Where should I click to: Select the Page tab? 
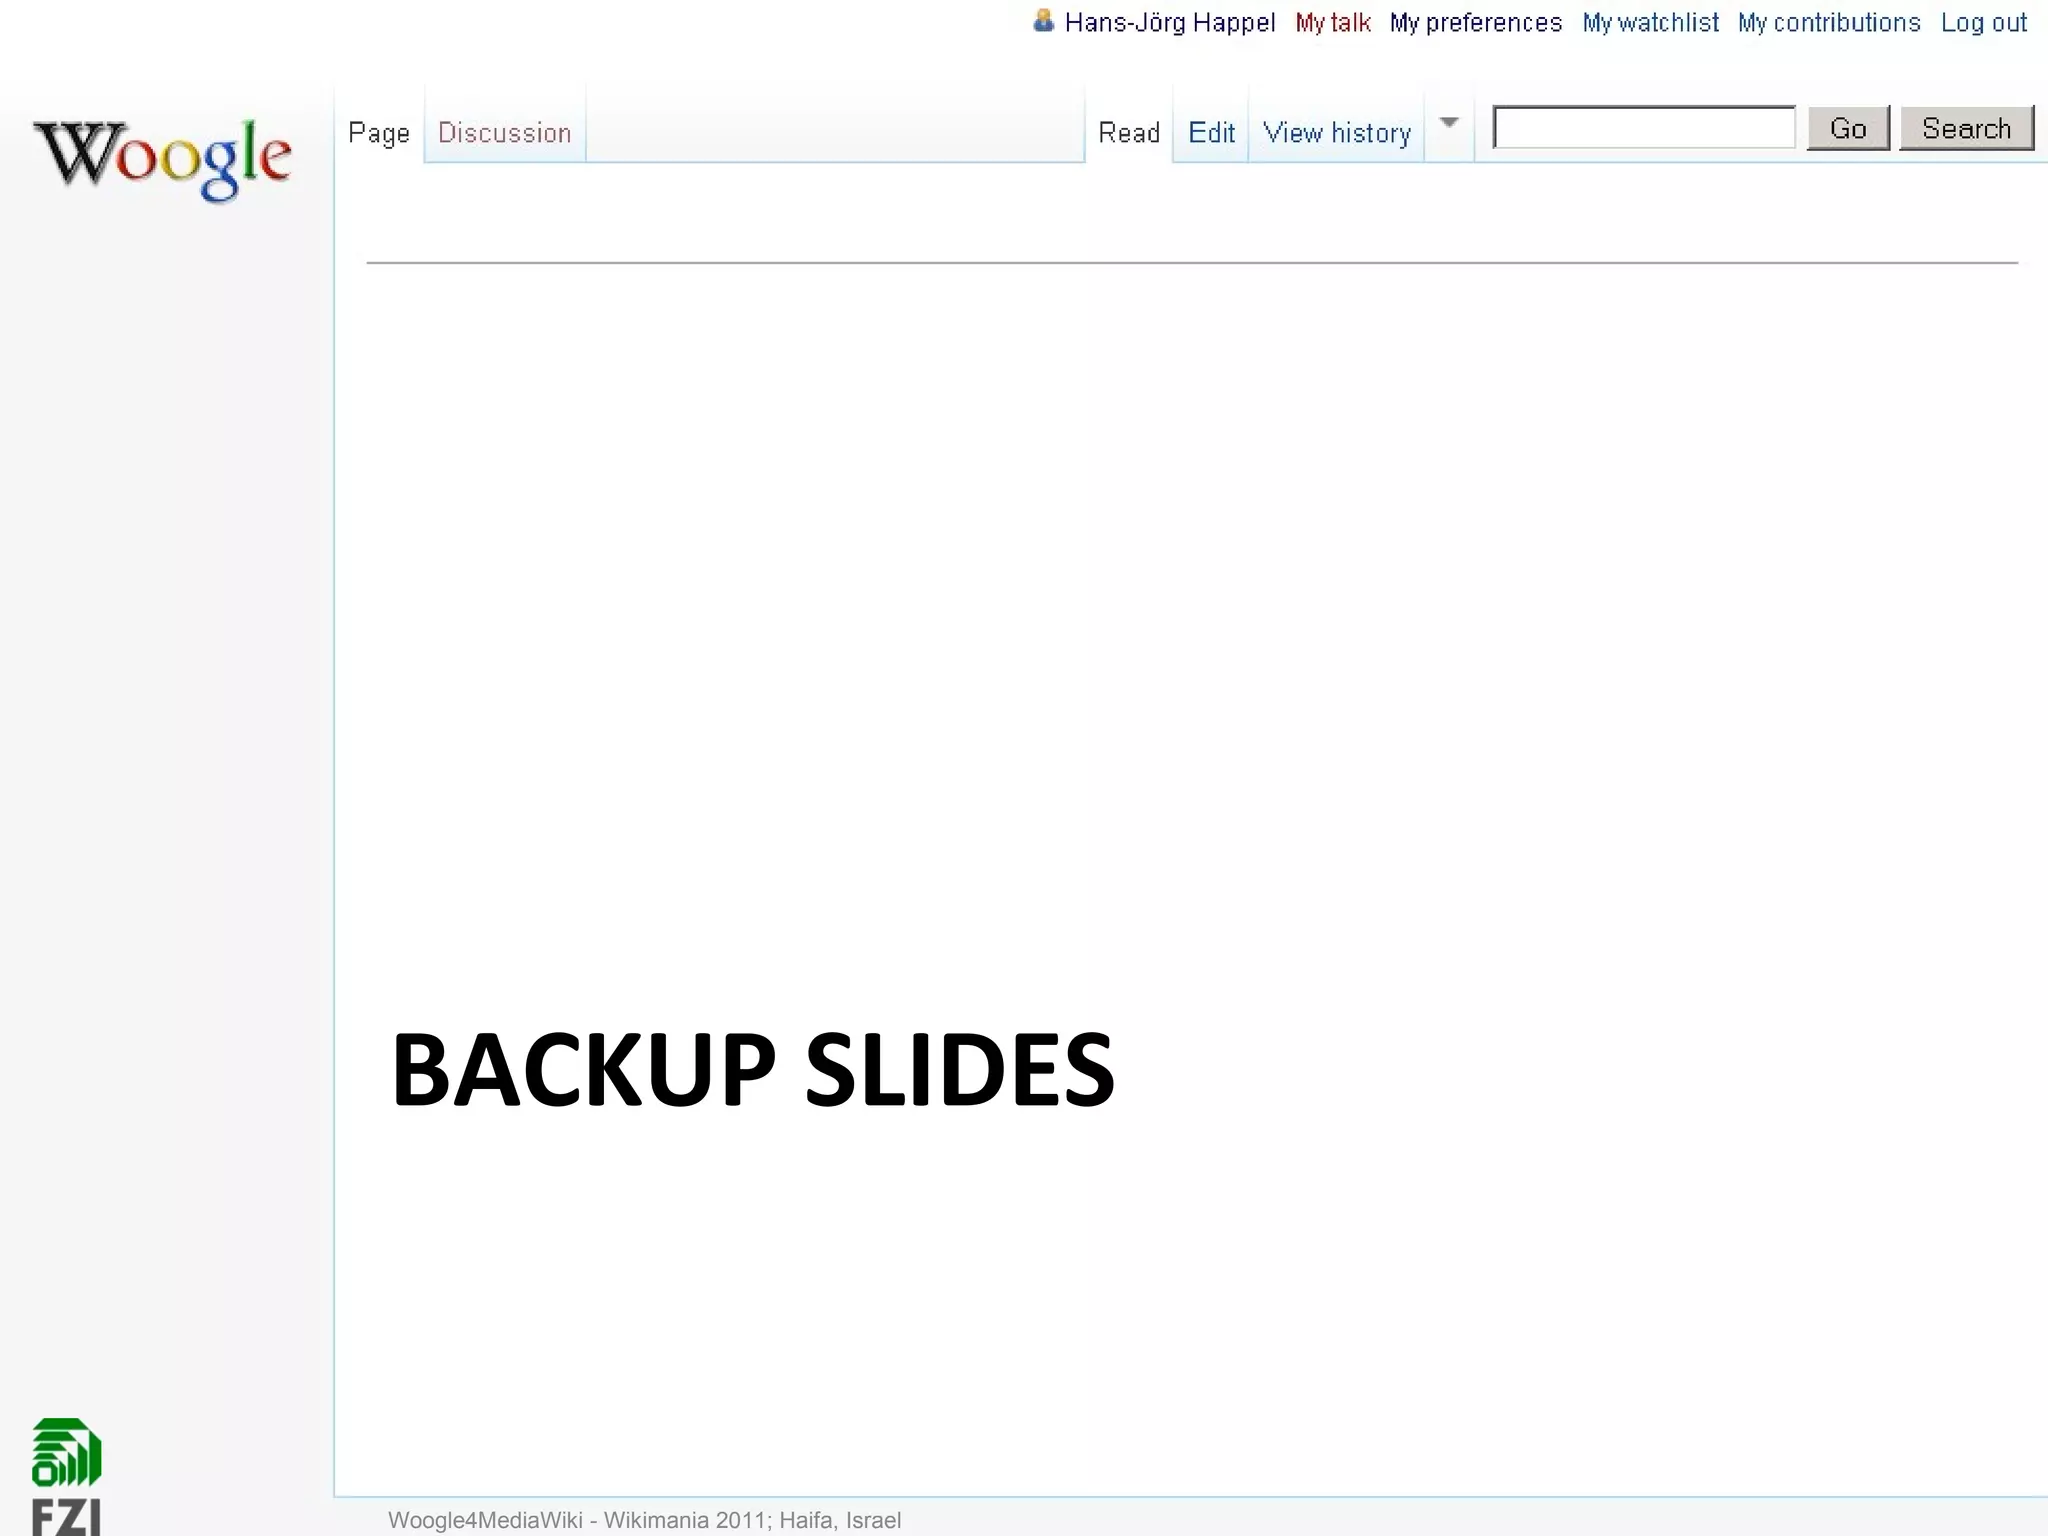[x=379, y=132]
